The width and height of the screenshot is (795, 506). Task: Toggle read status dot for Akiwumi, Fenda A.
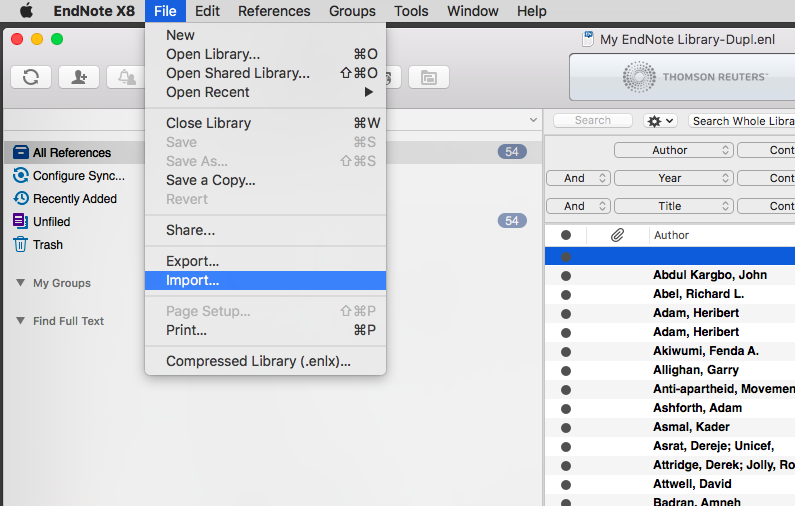click(x=566, y=352)
